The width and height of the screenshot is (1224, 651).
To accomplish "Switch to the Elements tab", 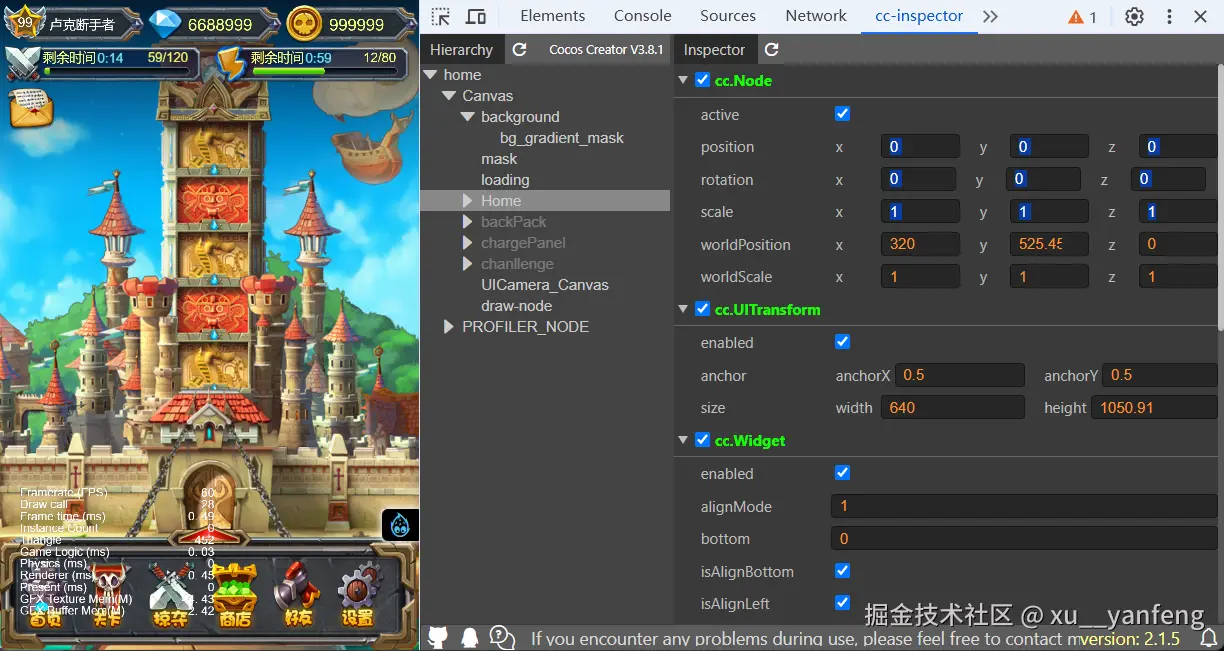I will coord(553,16).
